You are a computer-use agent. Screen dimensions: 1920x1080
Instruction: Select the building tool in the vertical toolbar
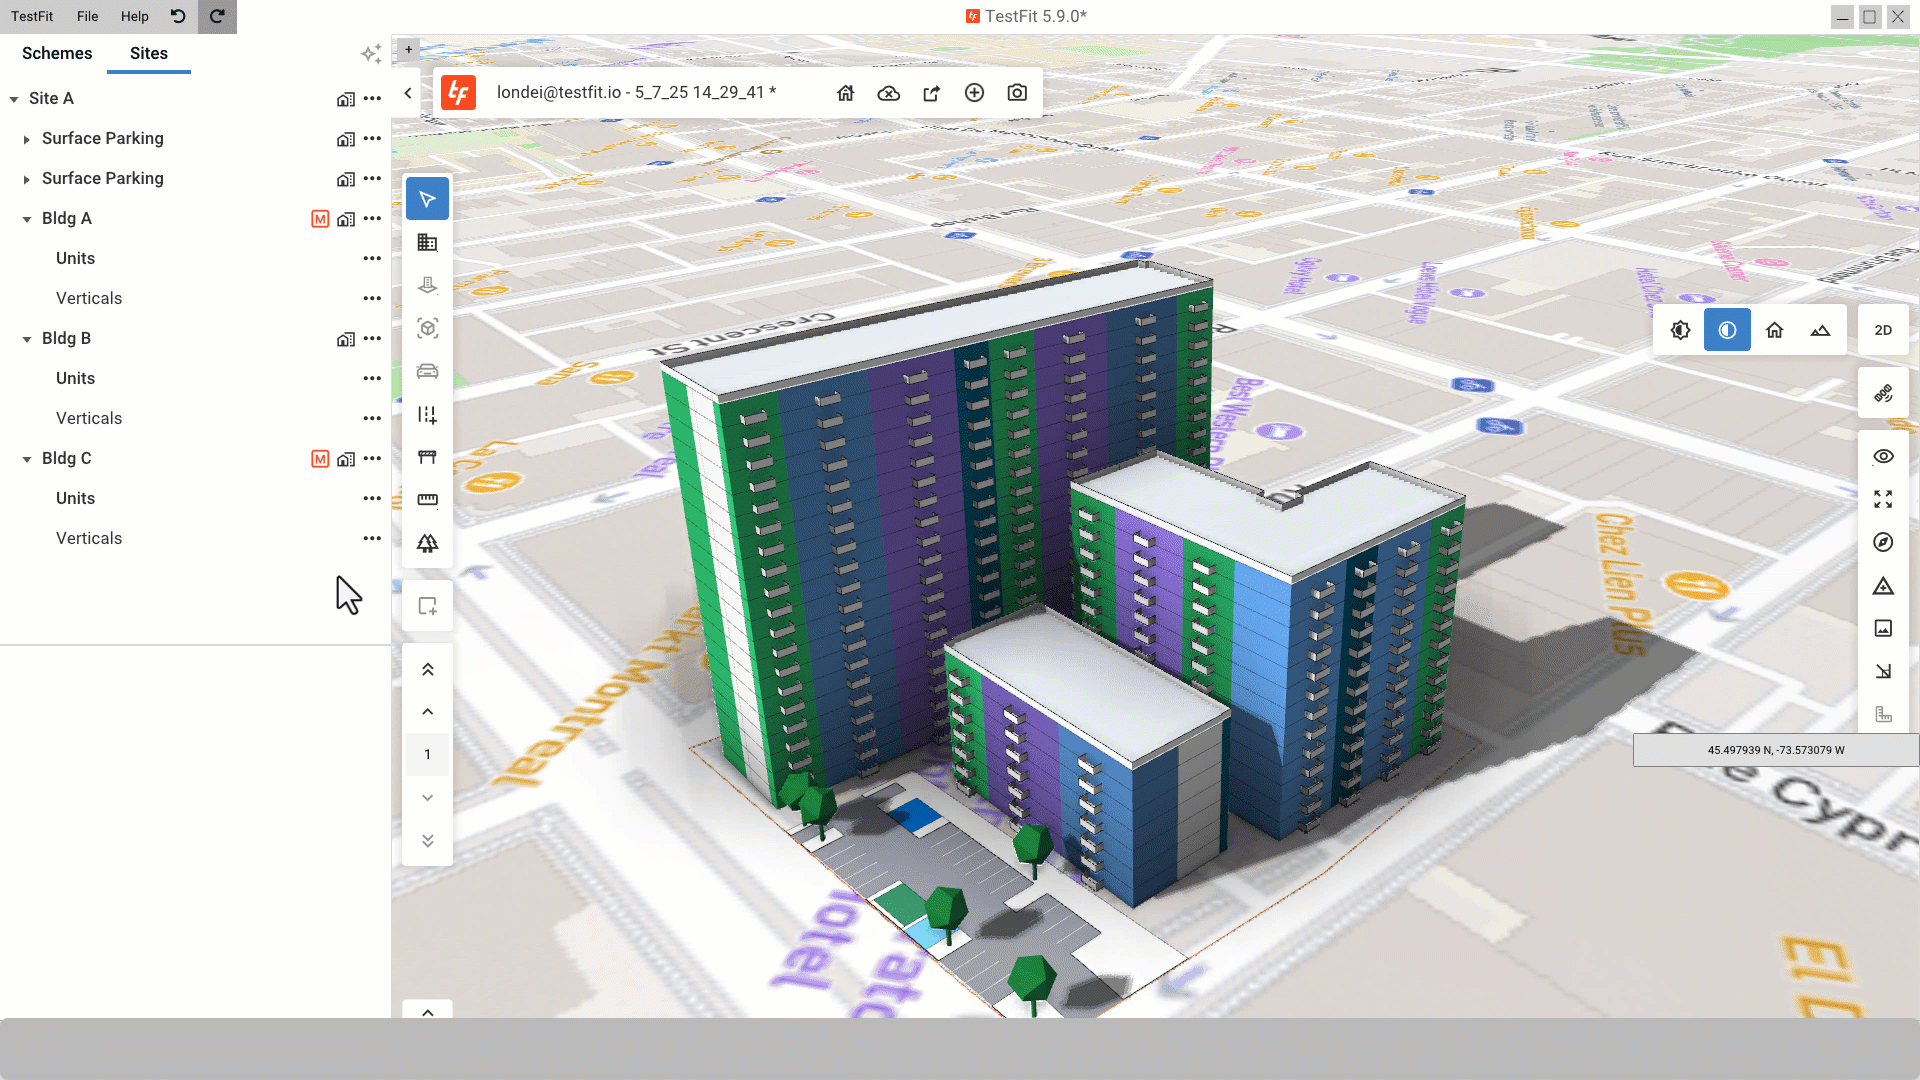(x=427, y=243)
